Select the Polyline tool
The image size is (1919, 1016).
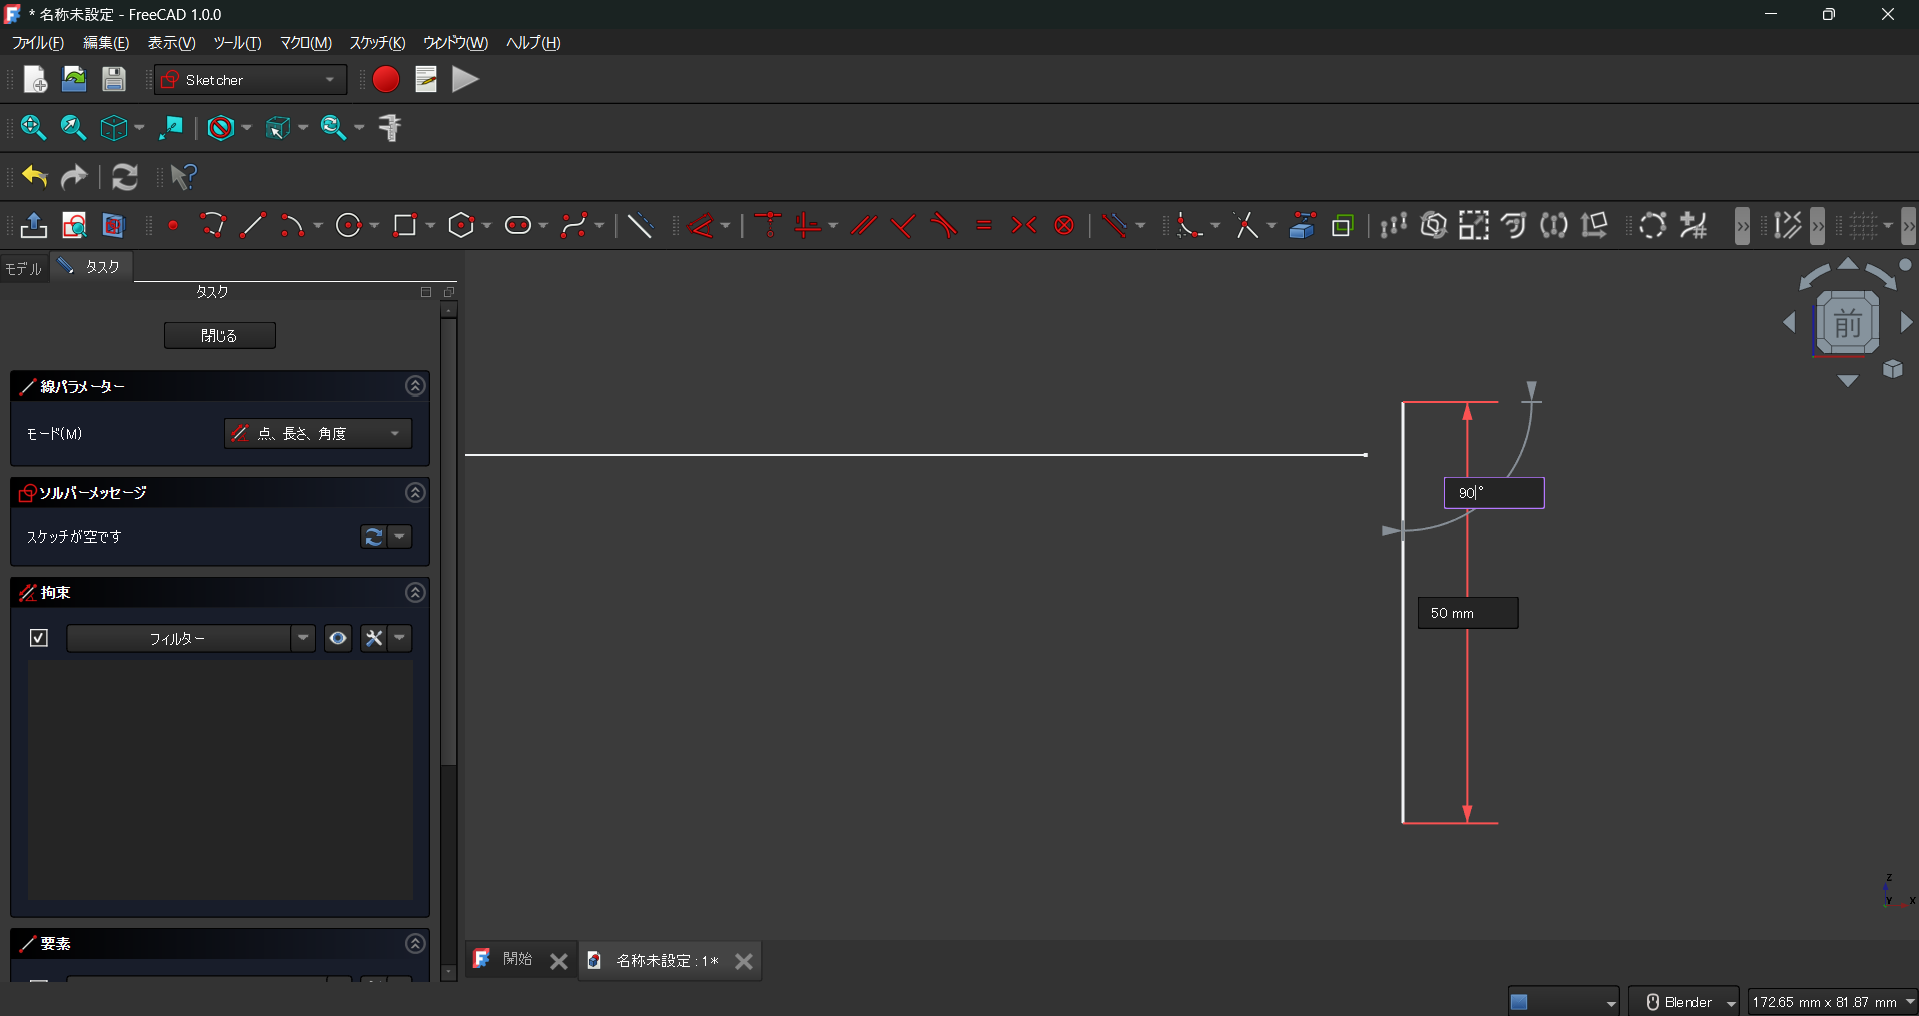(213, 226)
